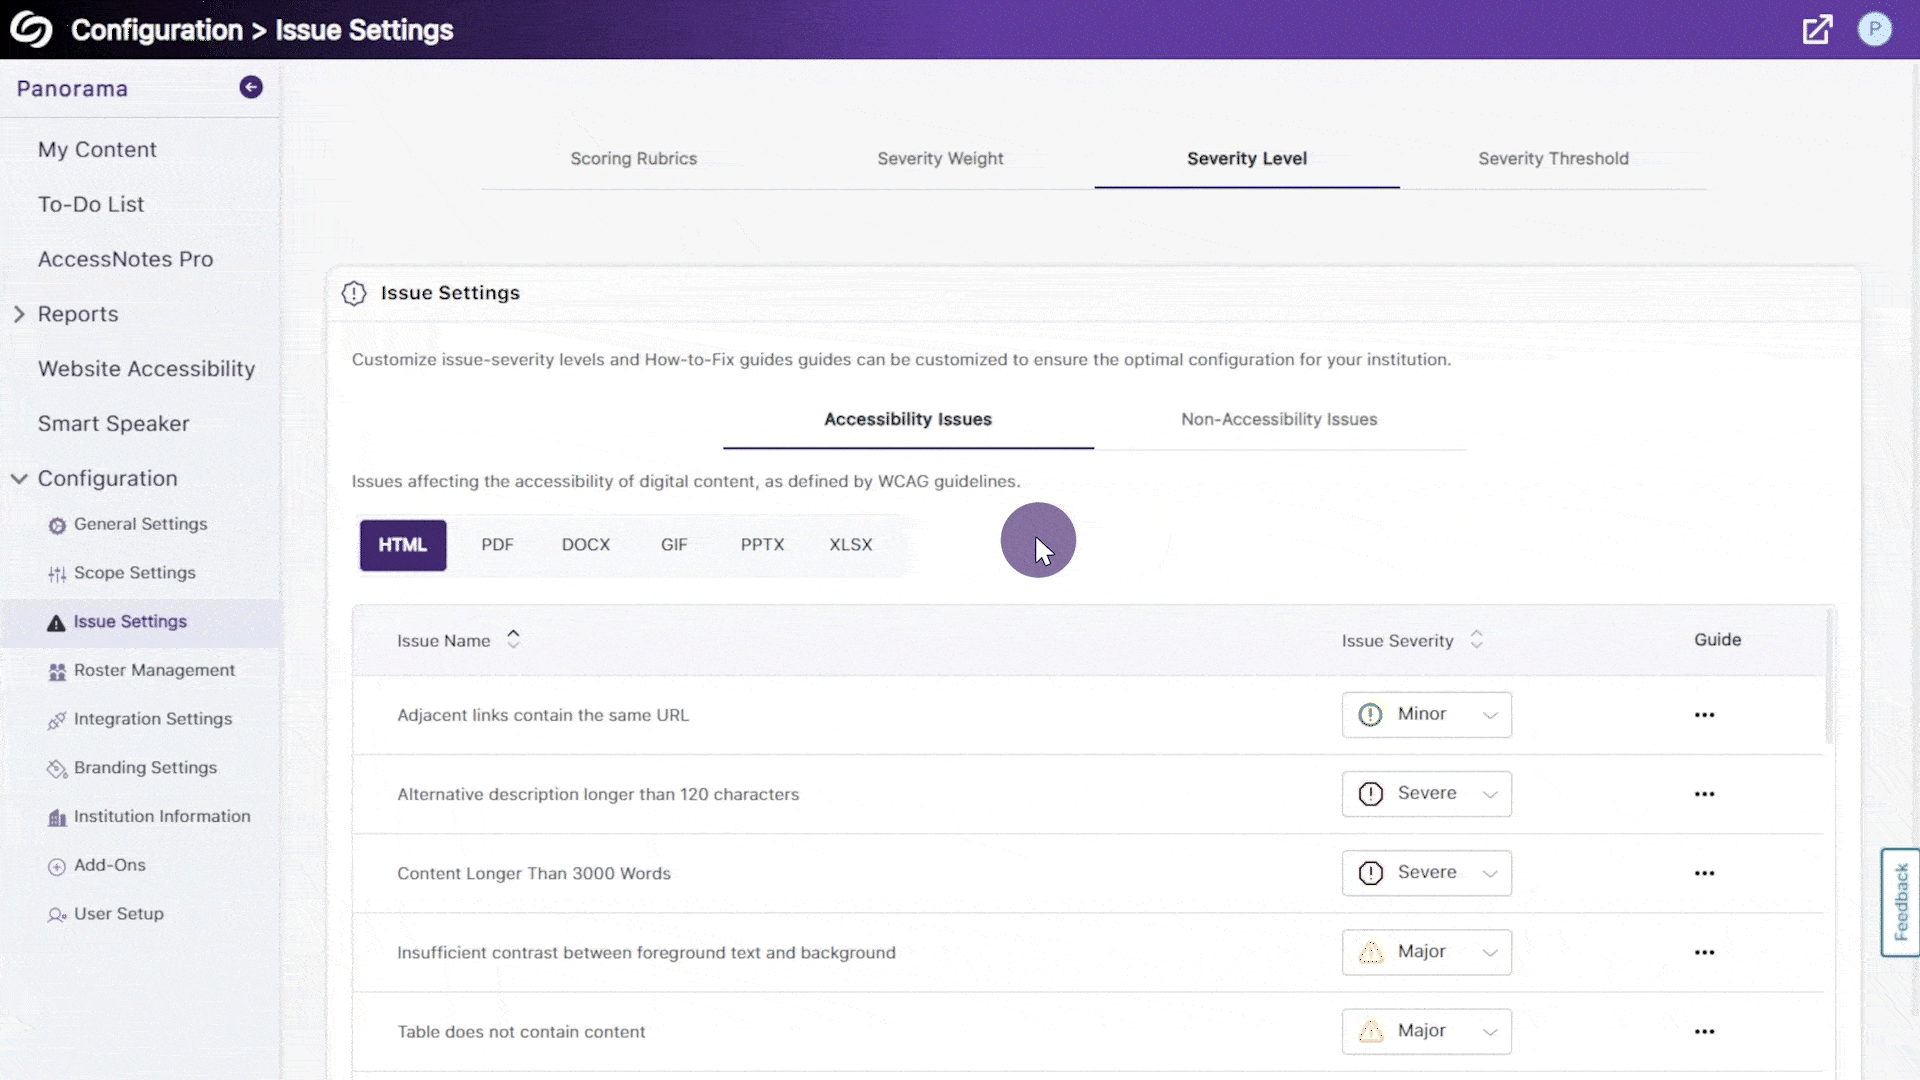This screenshot has height=1080, width=1920.
Task: Click the open-in-new-window icon in header
Action: tap(1817, 30)
